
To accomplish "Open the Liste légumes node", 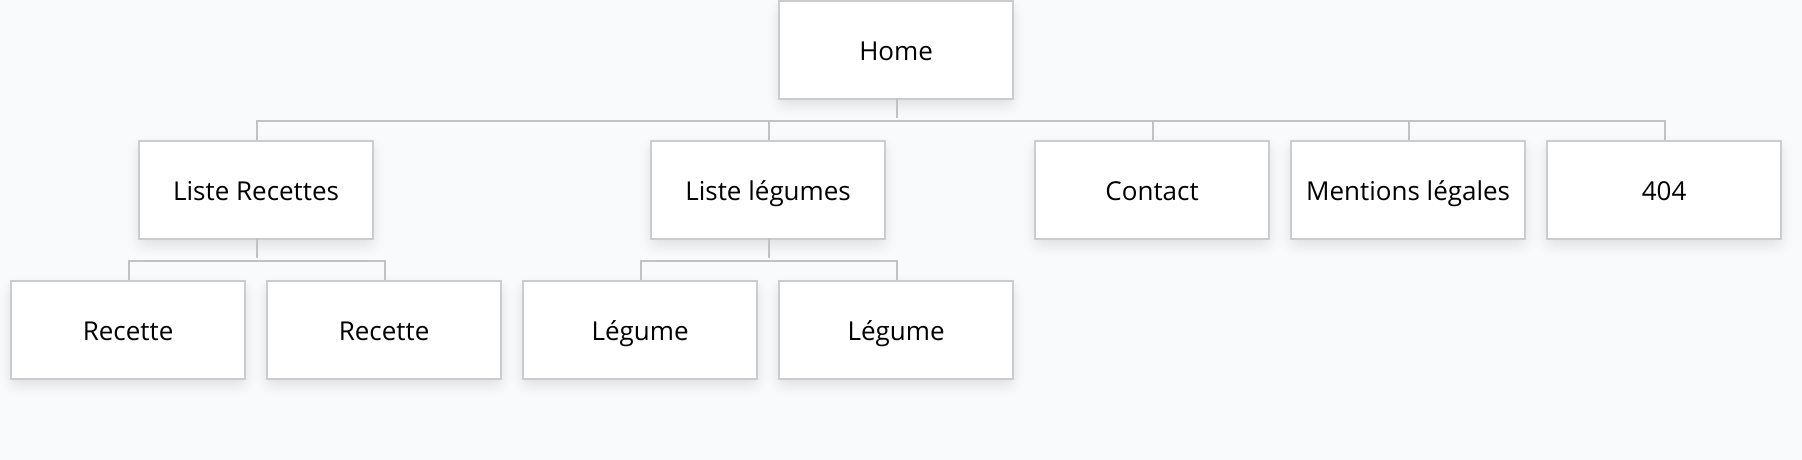I will tap(767, 190).
